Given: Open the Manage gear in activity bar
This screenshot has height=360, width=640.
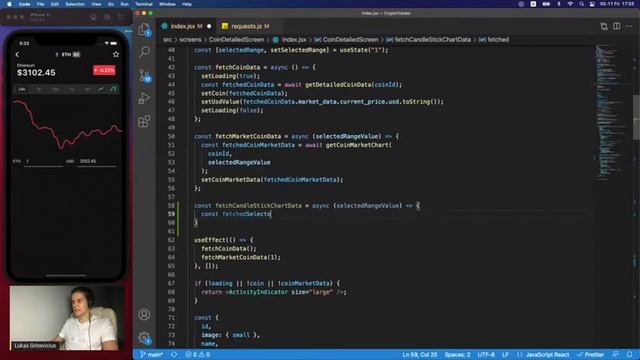Looking at the screenshot, I should point(144,338).
